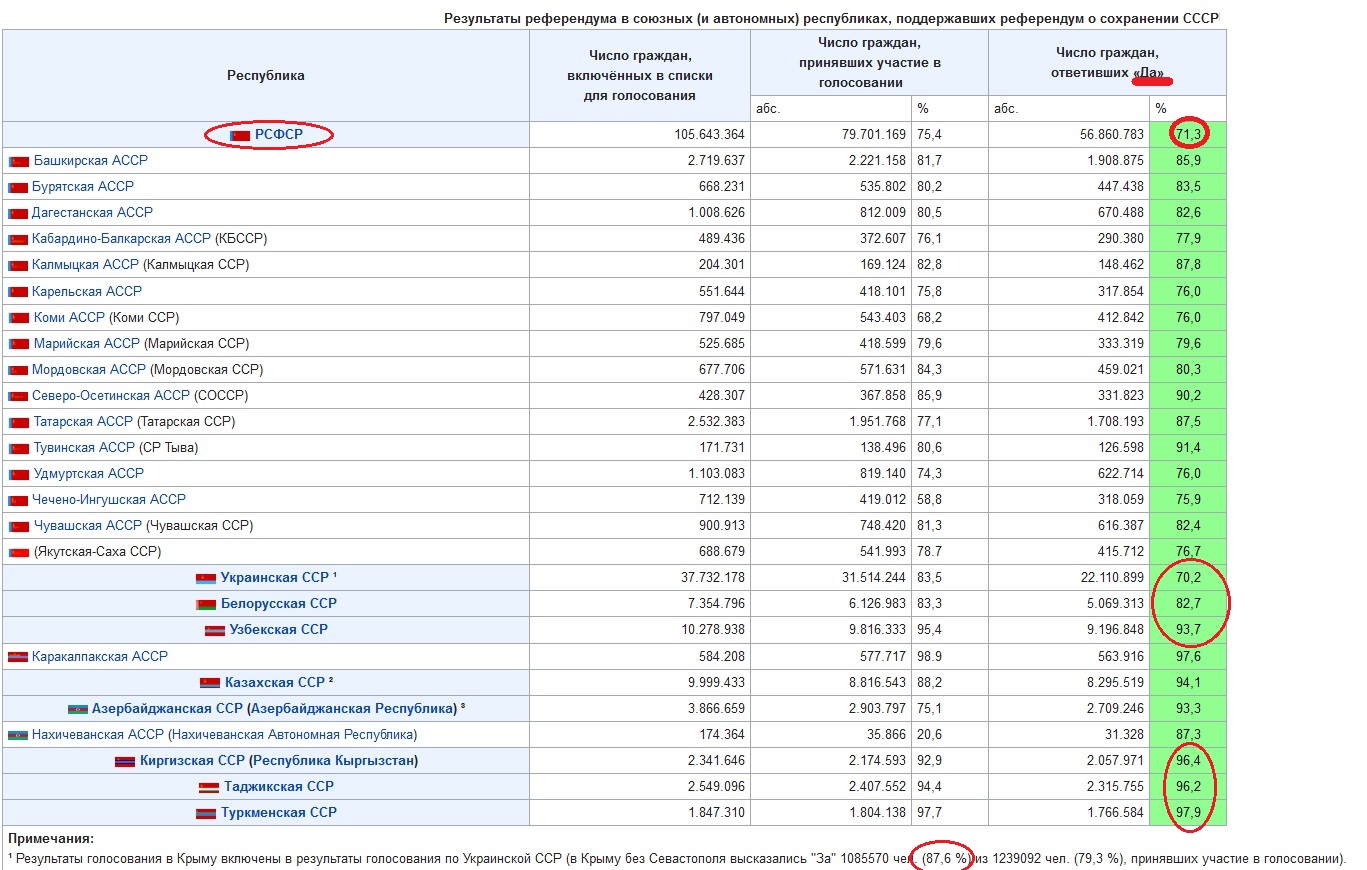Click the Ukrainian SSR flag icon
The width and height of the screenshot is (1367, 870).
pyautogui.click(x=206, y=578)
